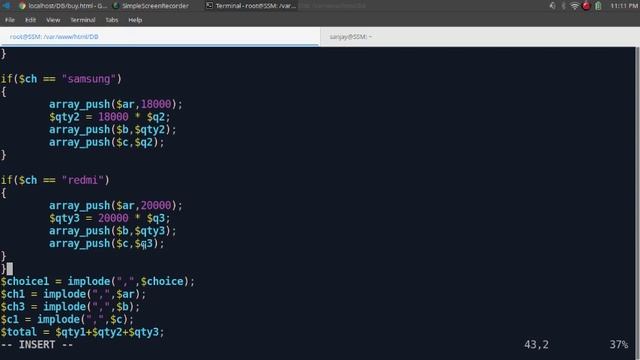The height and width of the screenshot is (360, 640).
Task: Open the Wi-Fi network tray icon
Action: pos(574,6)
